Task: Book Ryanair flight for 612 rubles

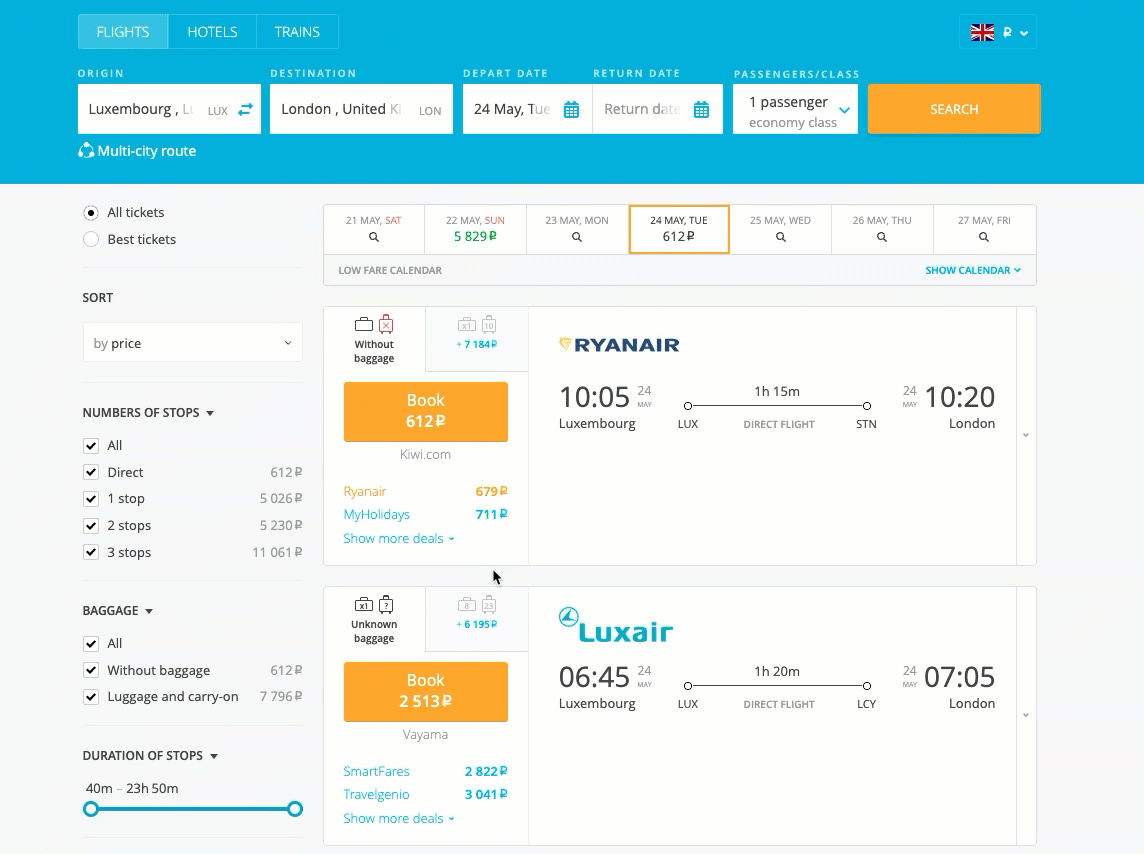Action: tap(425, 411)
